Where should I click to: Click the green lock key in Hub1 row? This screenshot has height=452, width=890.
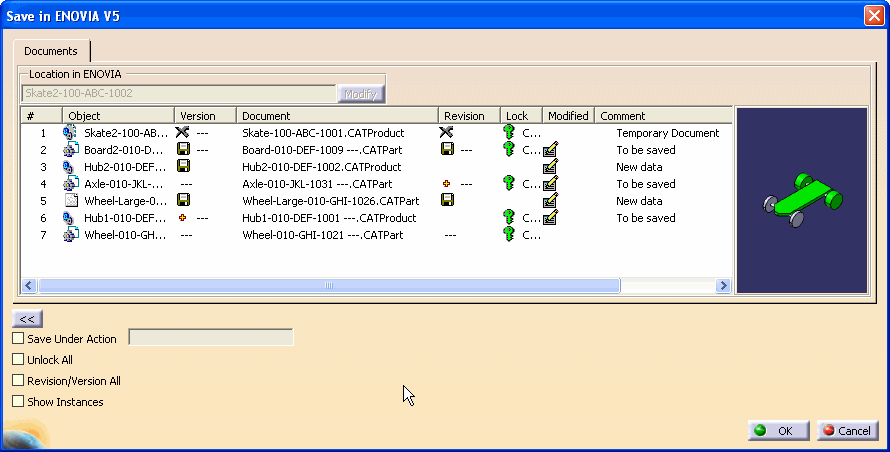(x=509, y=217)
